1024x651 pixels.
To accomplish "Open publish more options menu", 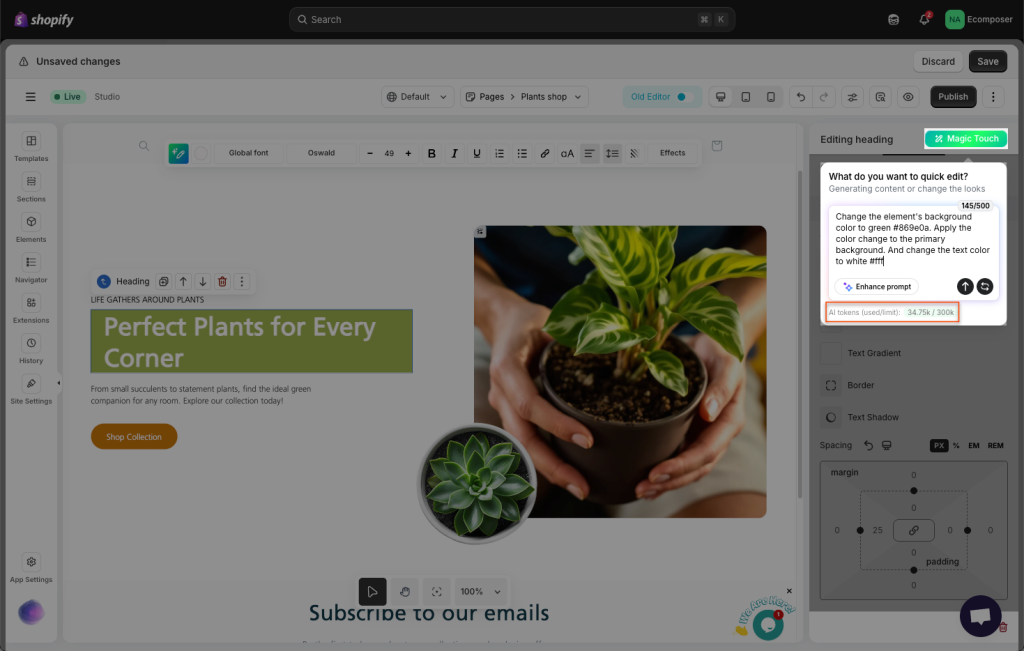I will click(x=993, y=97).
